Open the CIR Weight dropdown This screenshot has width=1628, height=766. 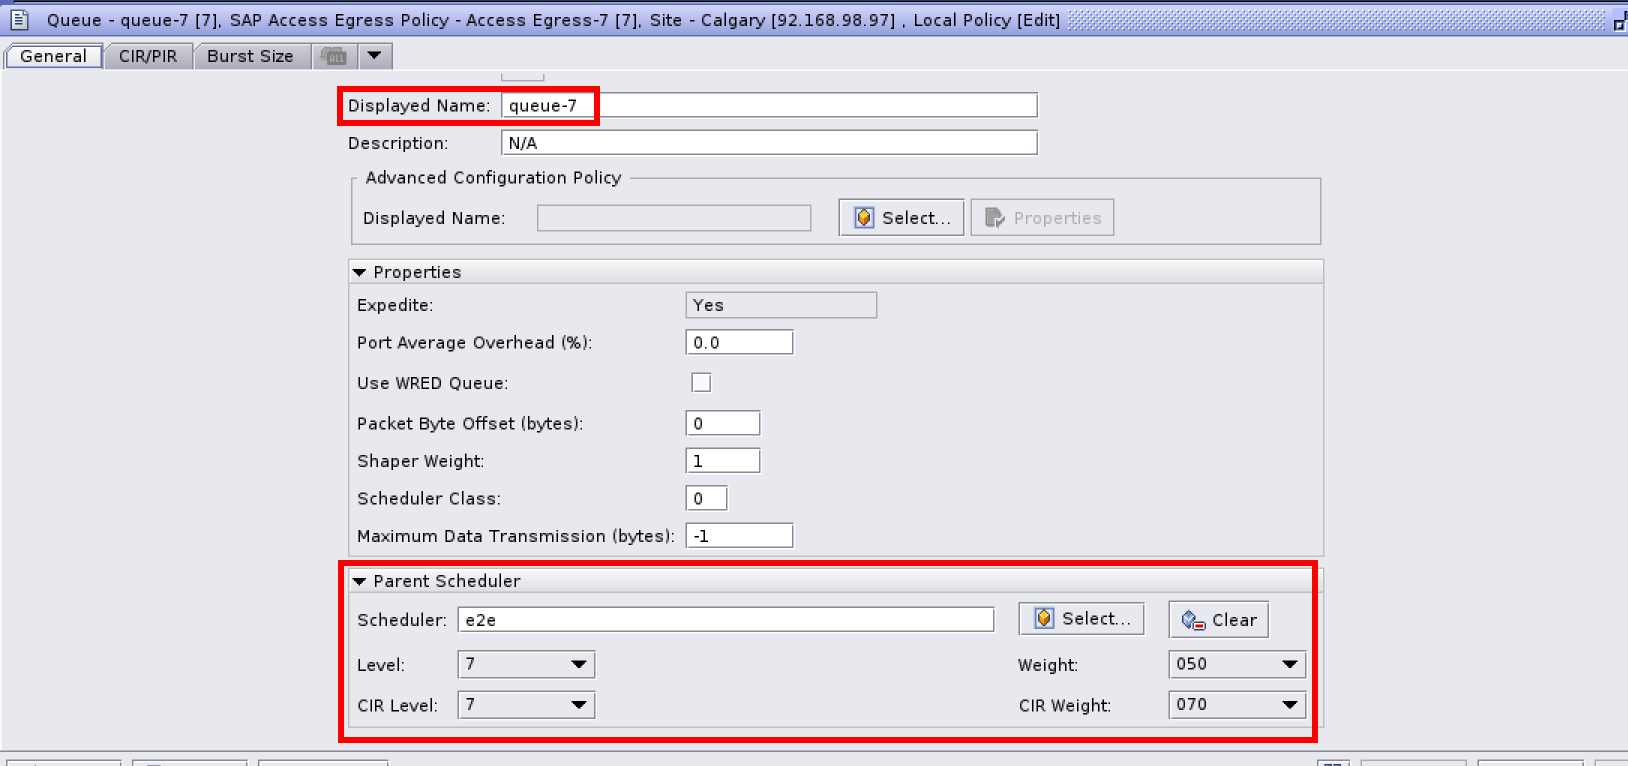[x=1289, y=705]
